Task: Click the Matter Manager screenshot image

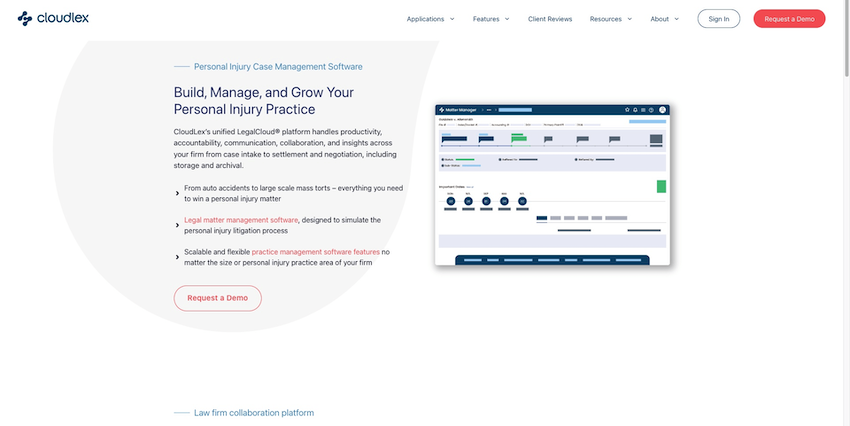Action: click(x=552, y=185)
